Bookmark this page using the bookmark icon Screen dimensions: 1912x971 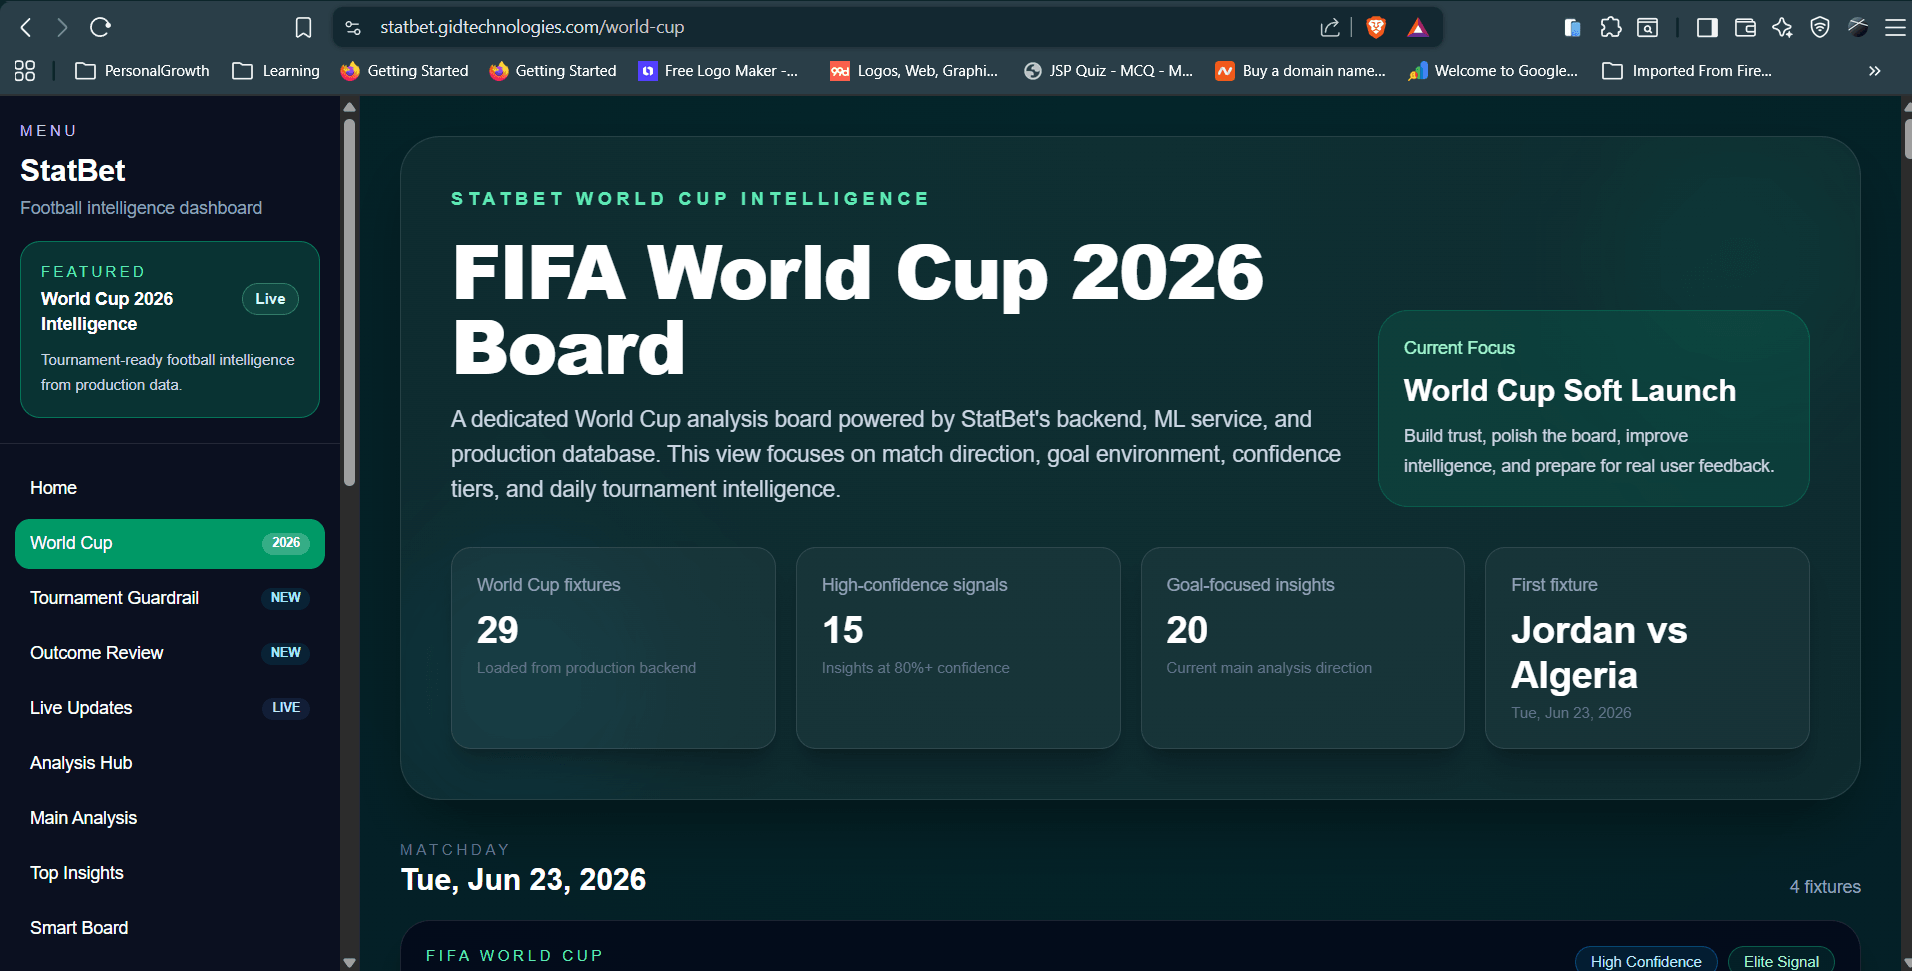[x=303, y=27]
